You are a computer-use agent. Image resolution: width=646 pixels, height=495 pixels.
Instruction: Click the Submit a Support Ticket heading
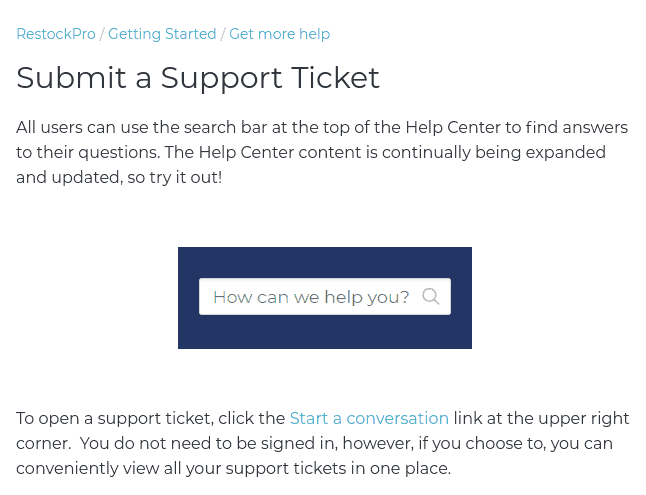click(x=198, y=78)
